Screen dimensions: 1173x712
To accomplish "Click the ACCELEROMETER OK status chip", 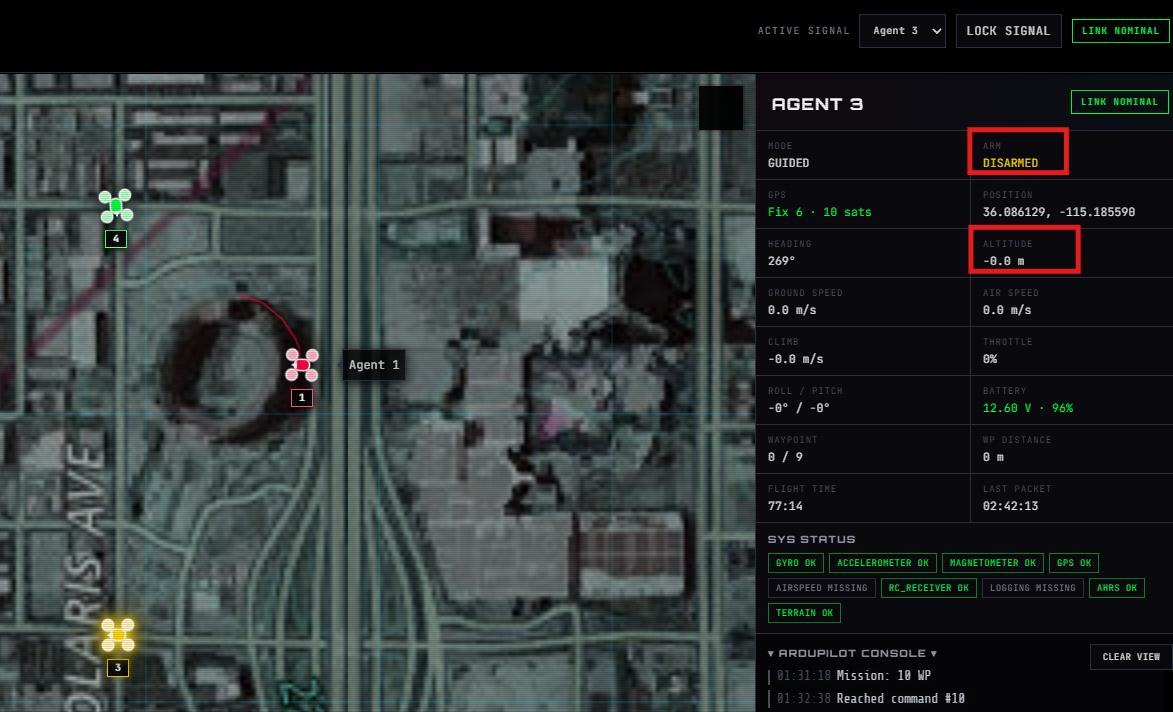I will coord(883,563).
